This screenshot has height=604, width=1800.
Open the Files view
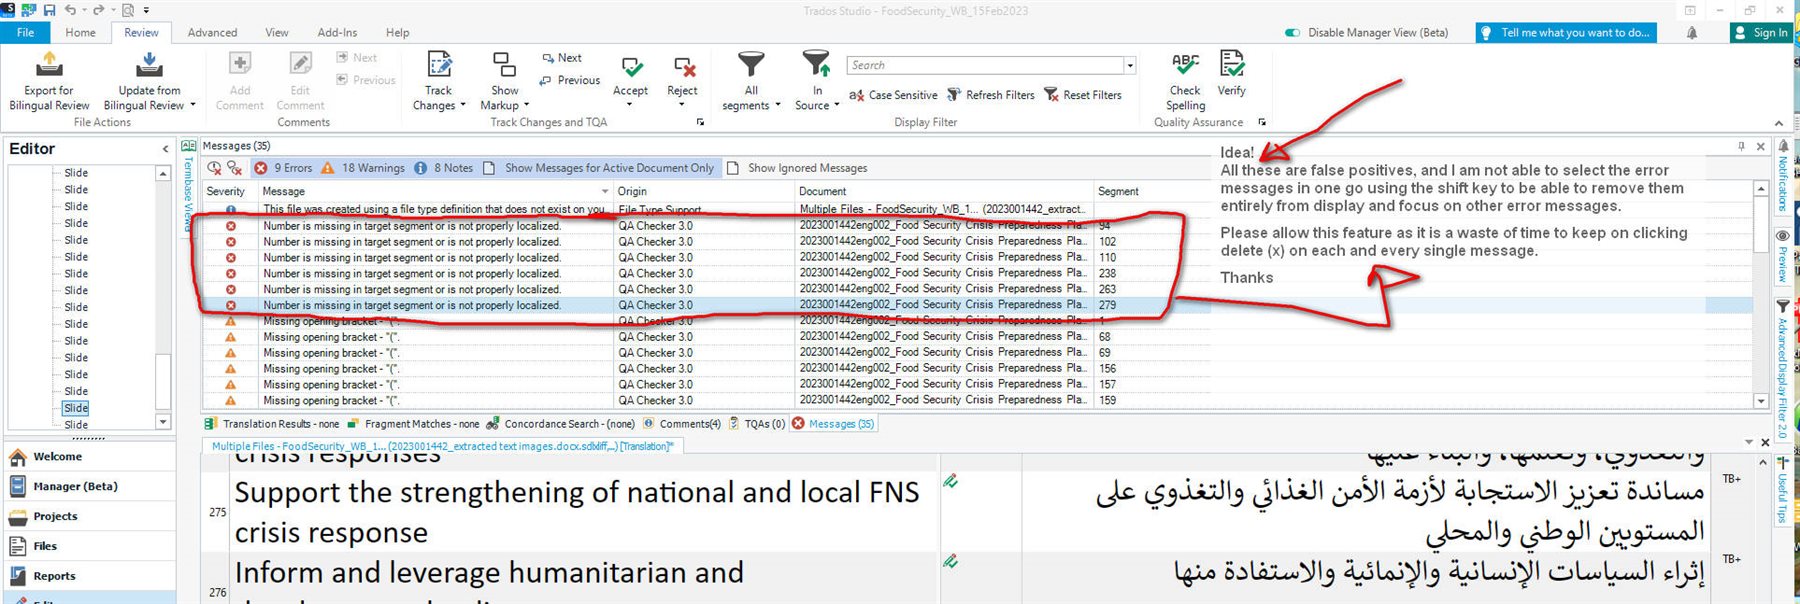(90, 547)
